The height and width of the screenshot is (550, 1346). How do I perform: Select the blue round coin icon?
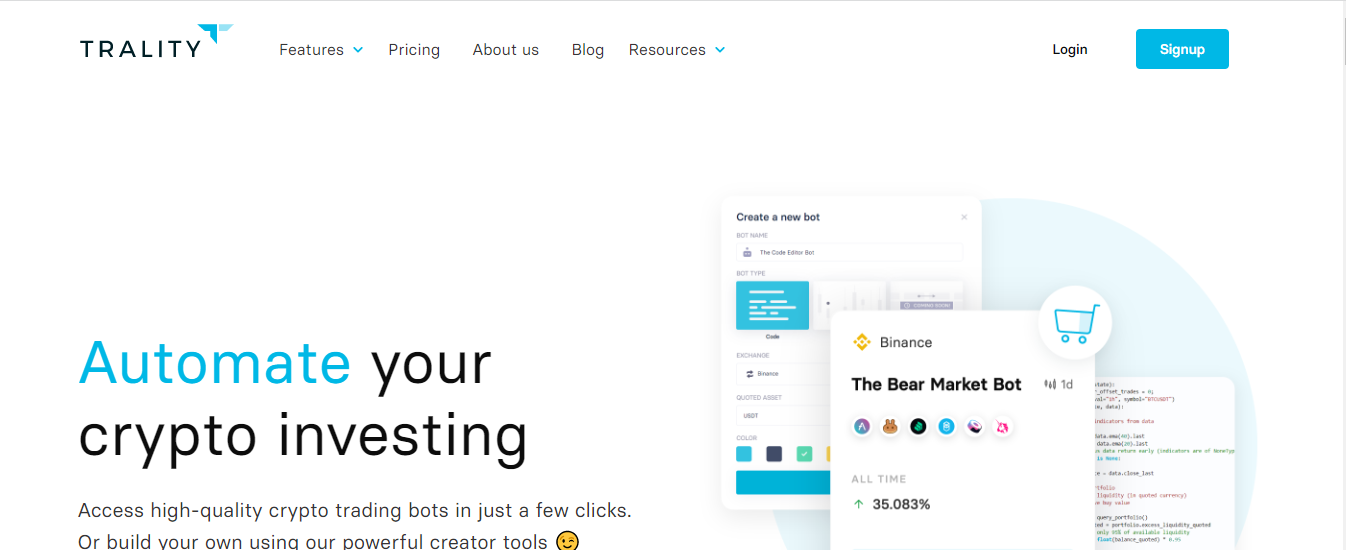tap(946, 427)
